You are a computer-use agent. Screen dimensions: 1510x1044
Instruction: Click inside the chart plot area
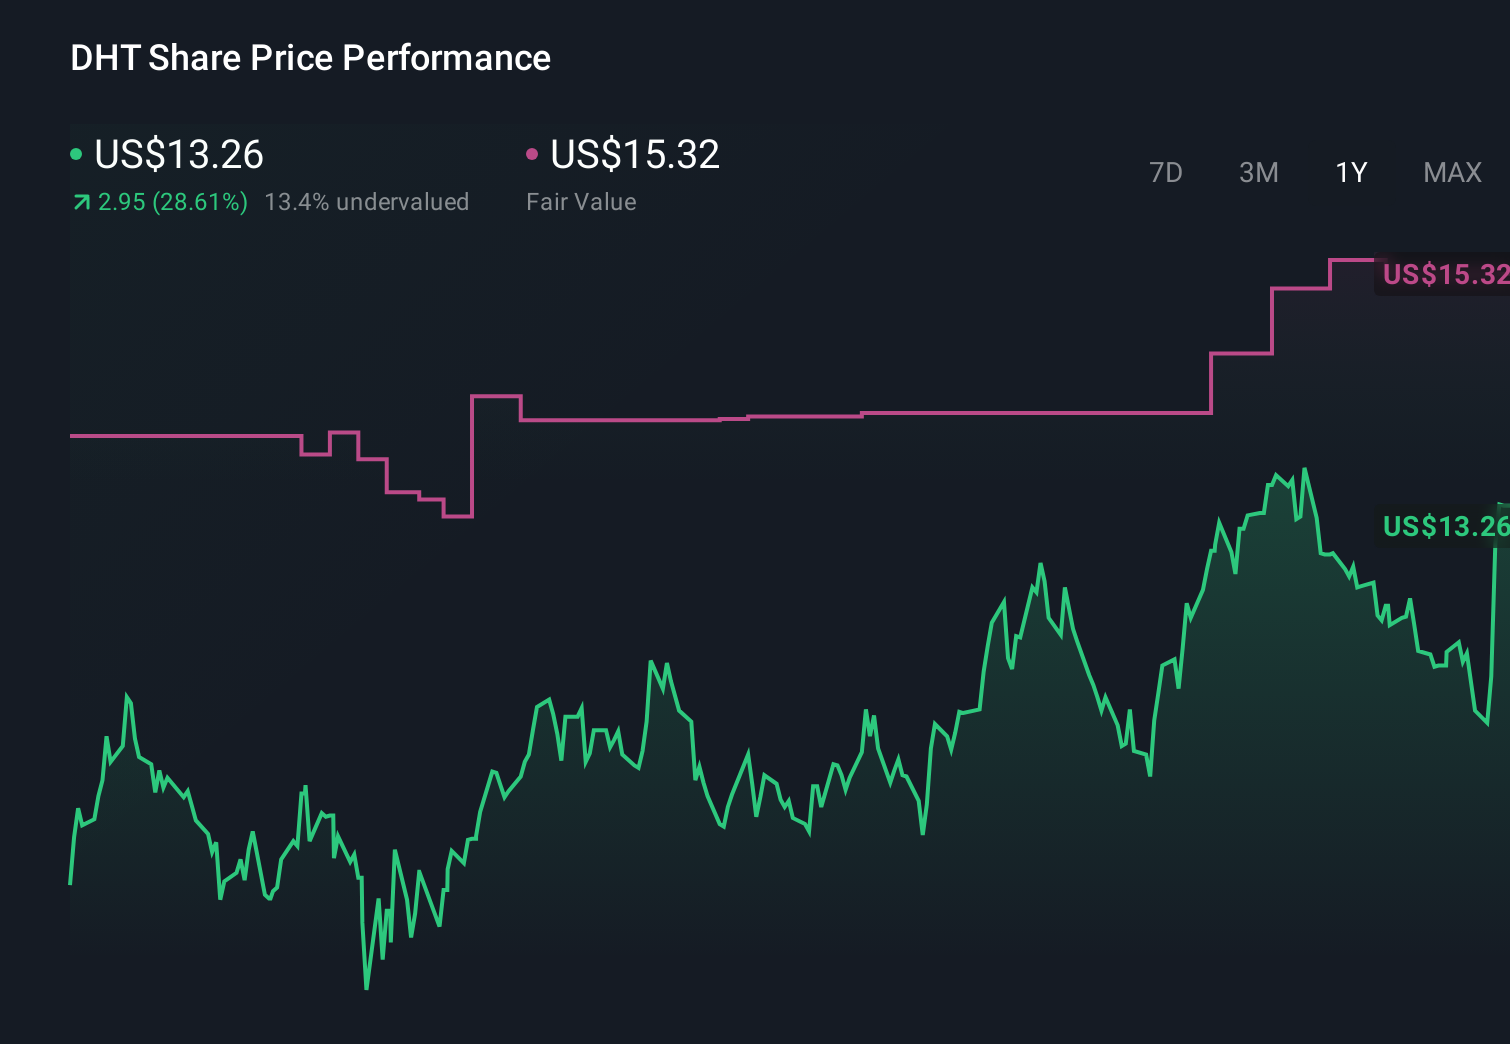point(750,650)
